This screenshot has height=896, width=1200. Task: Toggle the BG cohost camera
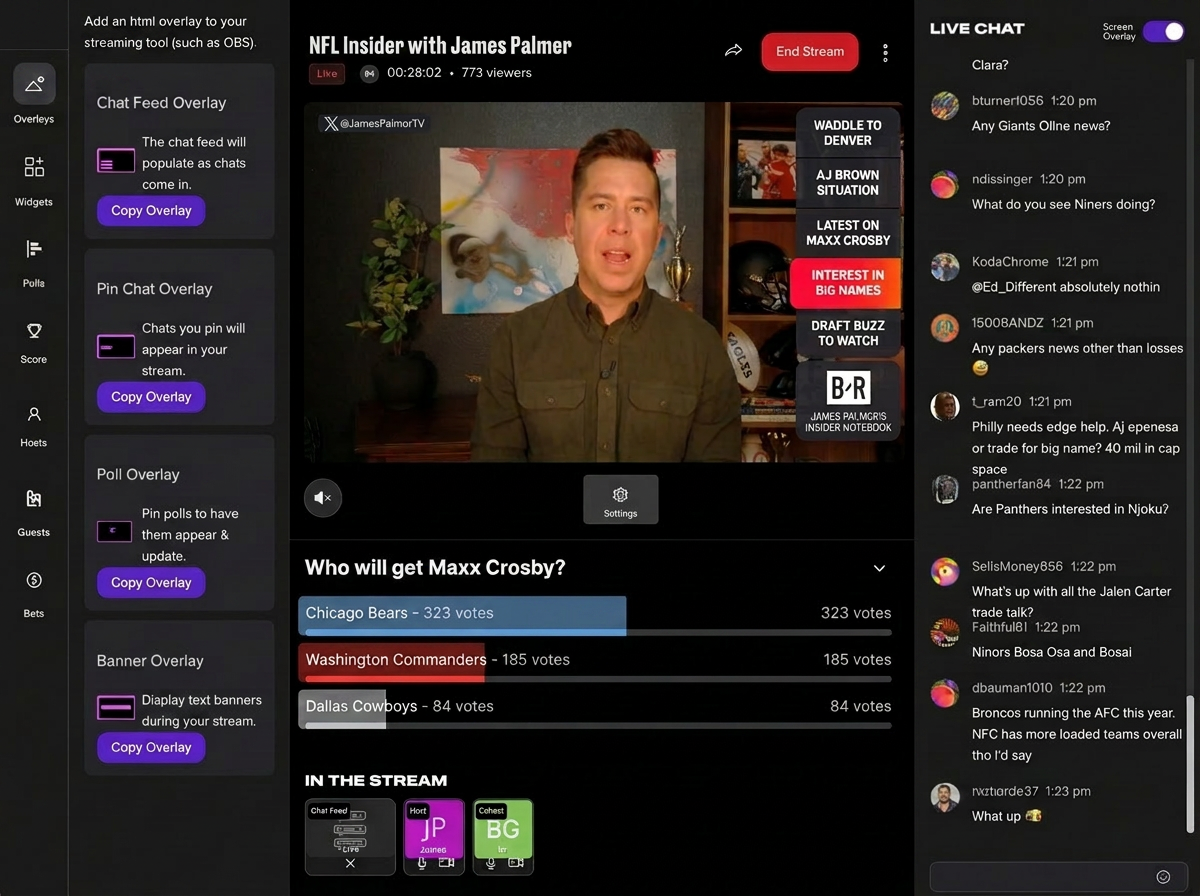click(515, 862)
